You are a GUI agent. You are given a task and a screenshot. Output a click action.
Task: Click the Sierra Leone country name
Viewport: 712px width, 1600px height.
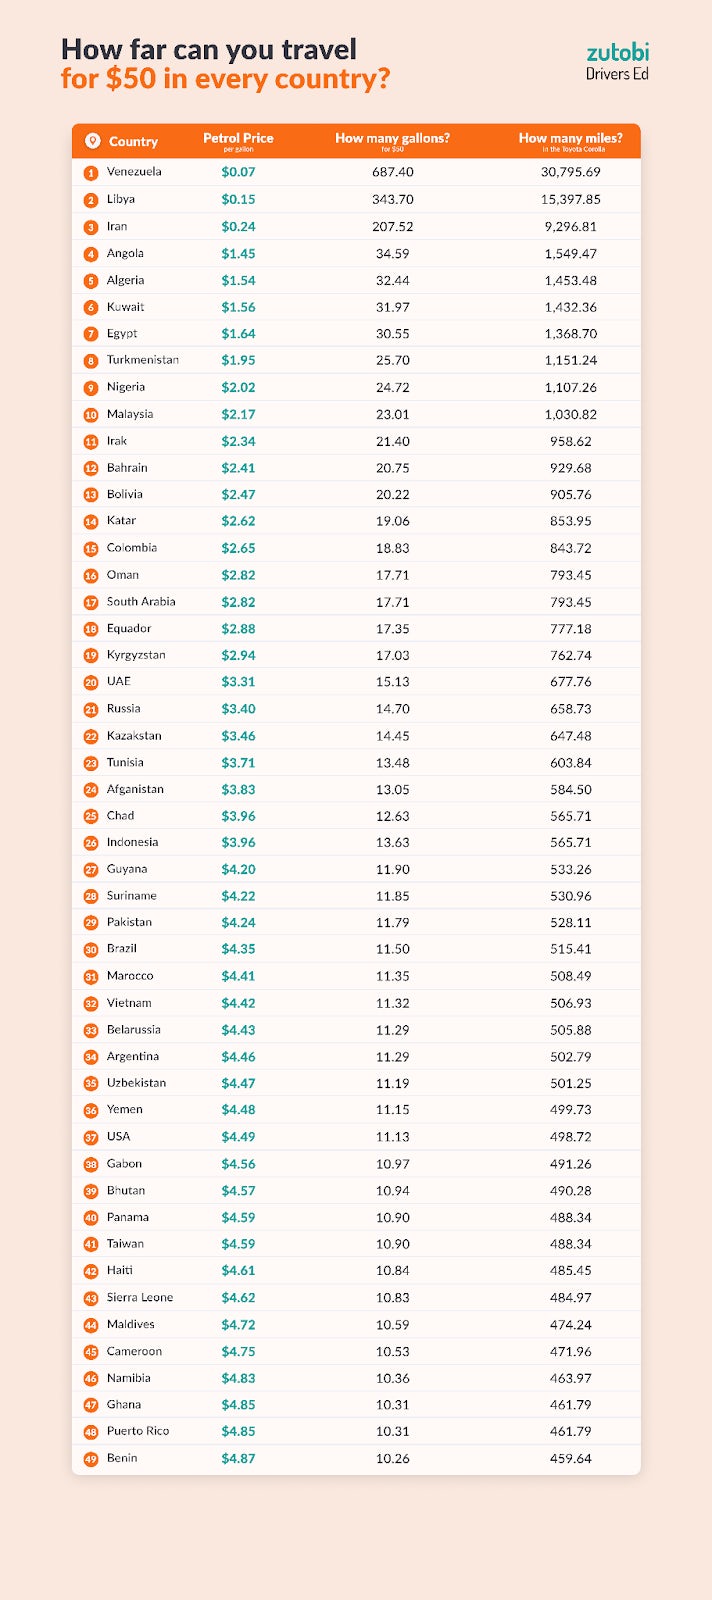point(140,1297)
